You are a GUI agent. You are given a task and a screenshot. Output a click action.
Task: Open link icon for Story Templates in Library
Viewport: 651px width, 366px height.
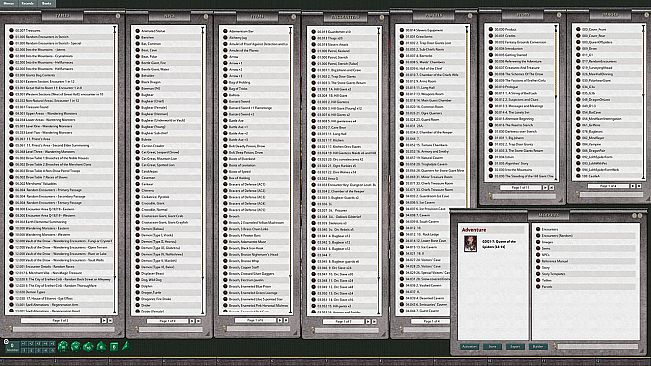pyautogui.click(x=538, y=274)
